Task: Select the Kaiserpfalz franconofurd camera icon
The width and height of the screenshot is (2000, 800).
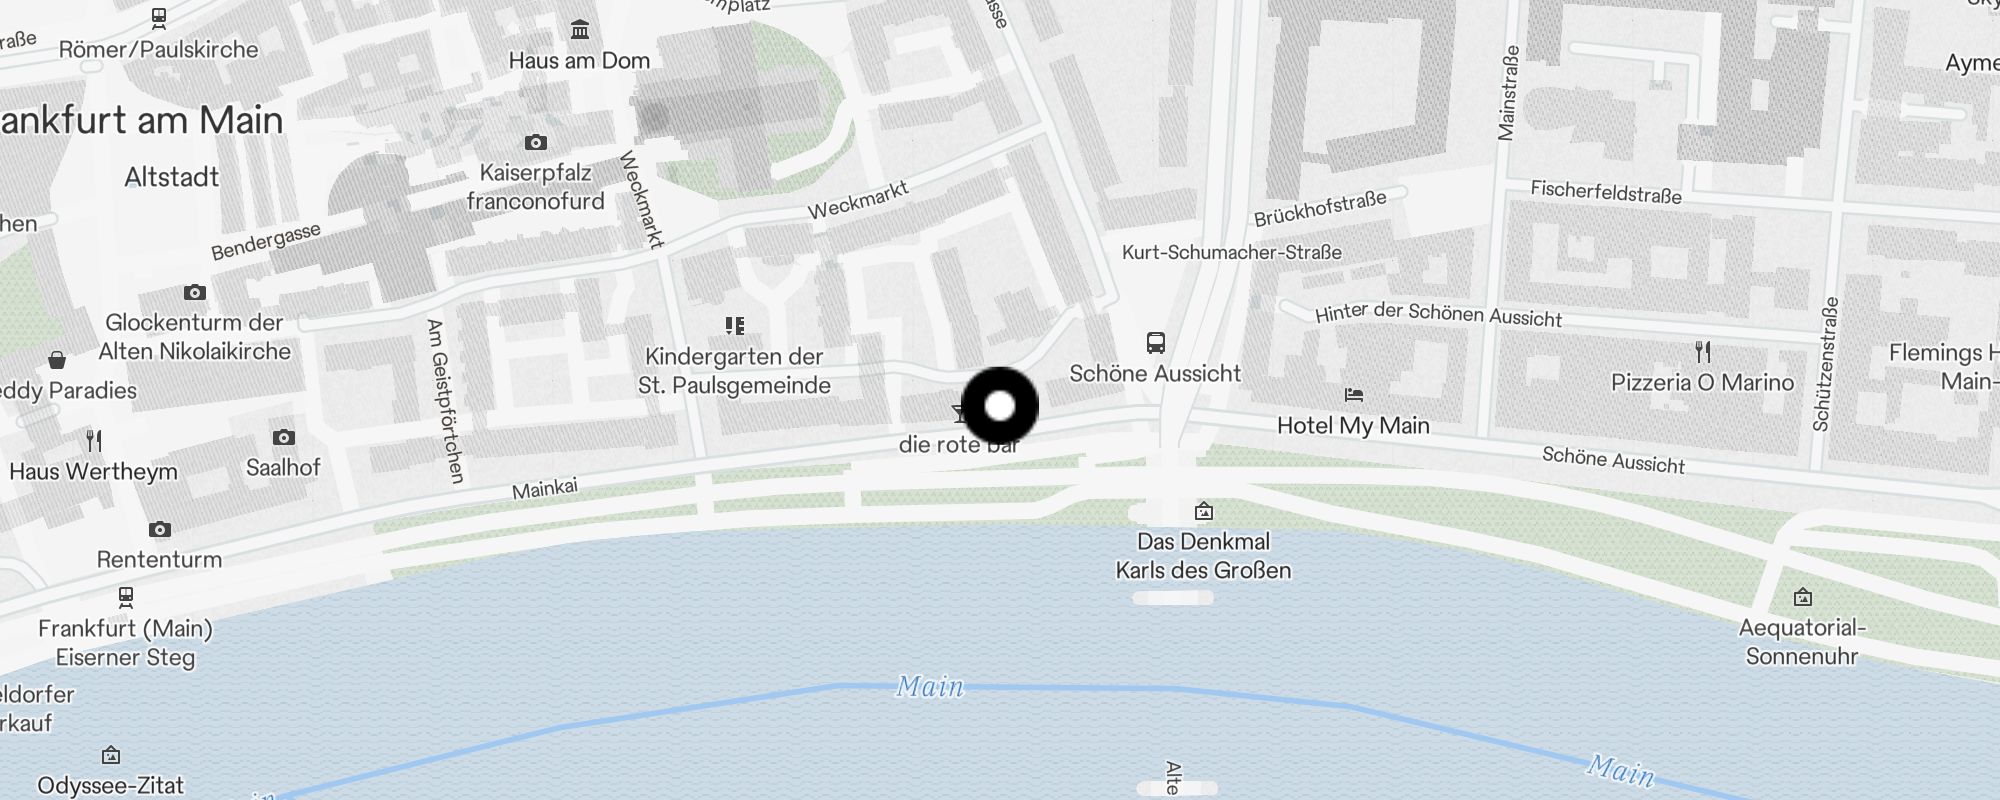Action: click(536, 142)
